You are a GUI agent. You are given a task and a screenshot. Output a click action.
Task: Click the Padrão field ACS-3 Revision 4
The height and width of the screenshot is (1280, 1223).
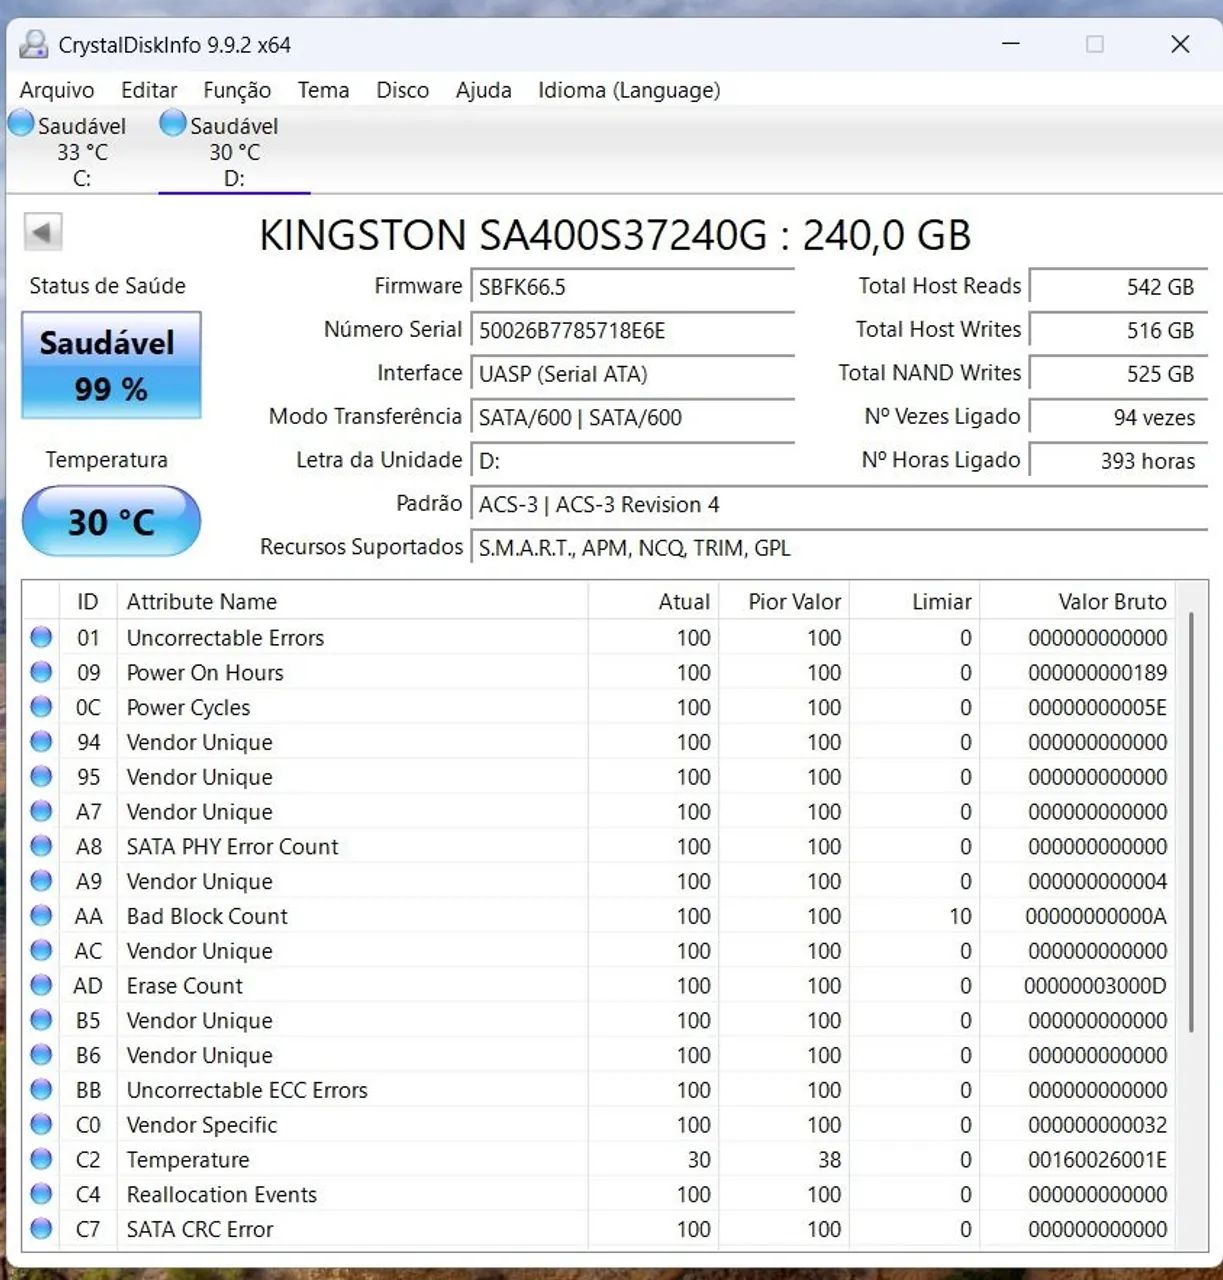coord(839,504)
